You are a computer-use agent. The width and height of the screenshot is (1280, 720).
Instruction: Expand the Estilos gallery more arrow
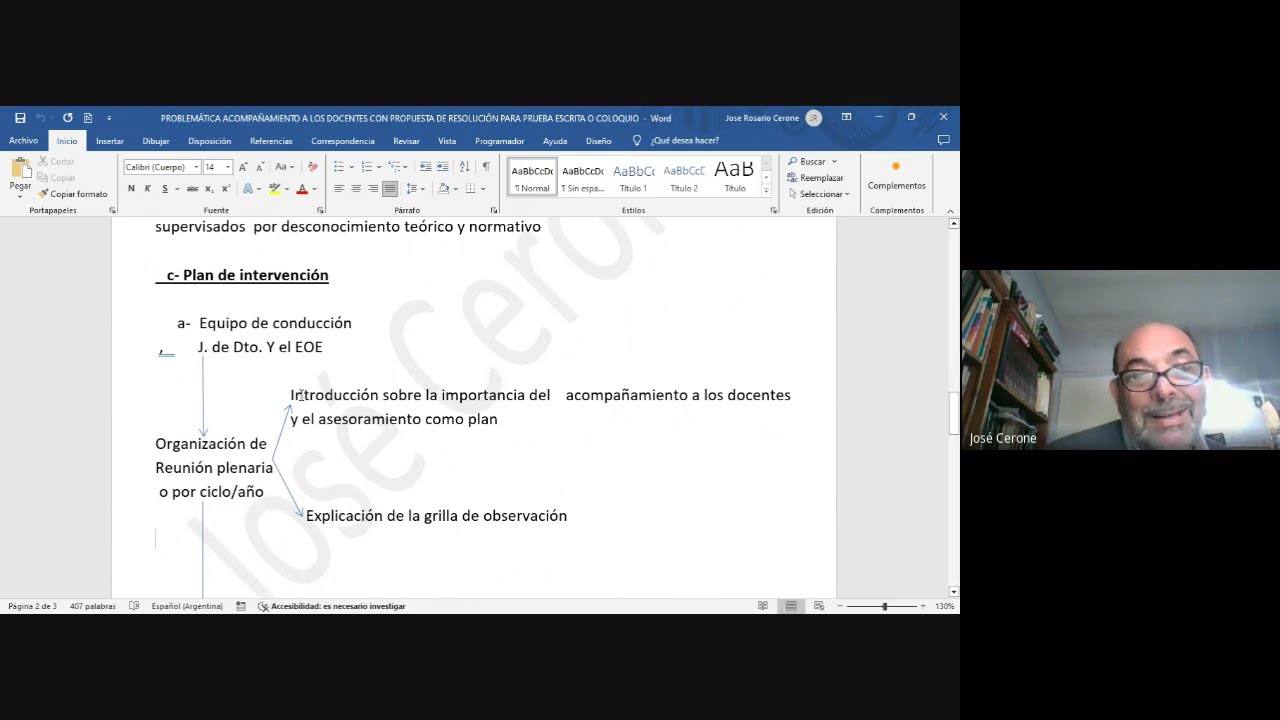tap(766, 191)
